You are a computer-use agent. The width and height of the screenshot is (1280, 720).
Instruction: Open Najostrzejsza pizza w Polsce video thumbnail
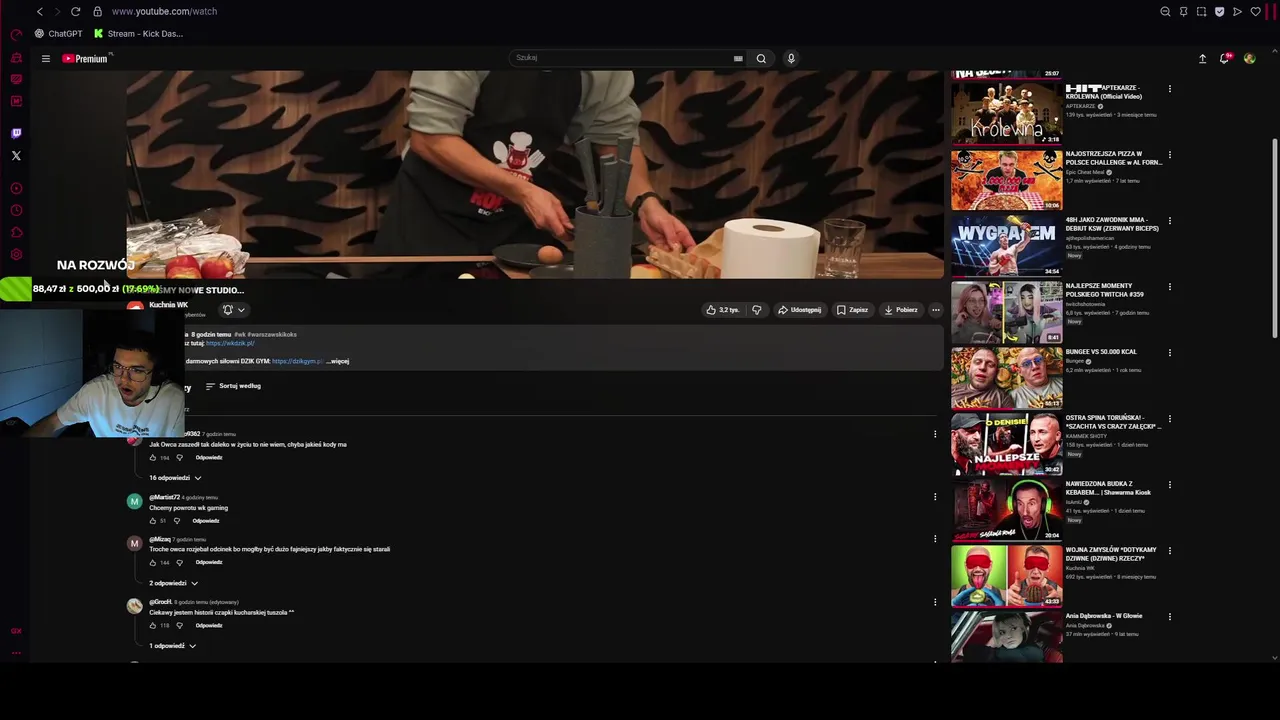tap(1006, 179)
